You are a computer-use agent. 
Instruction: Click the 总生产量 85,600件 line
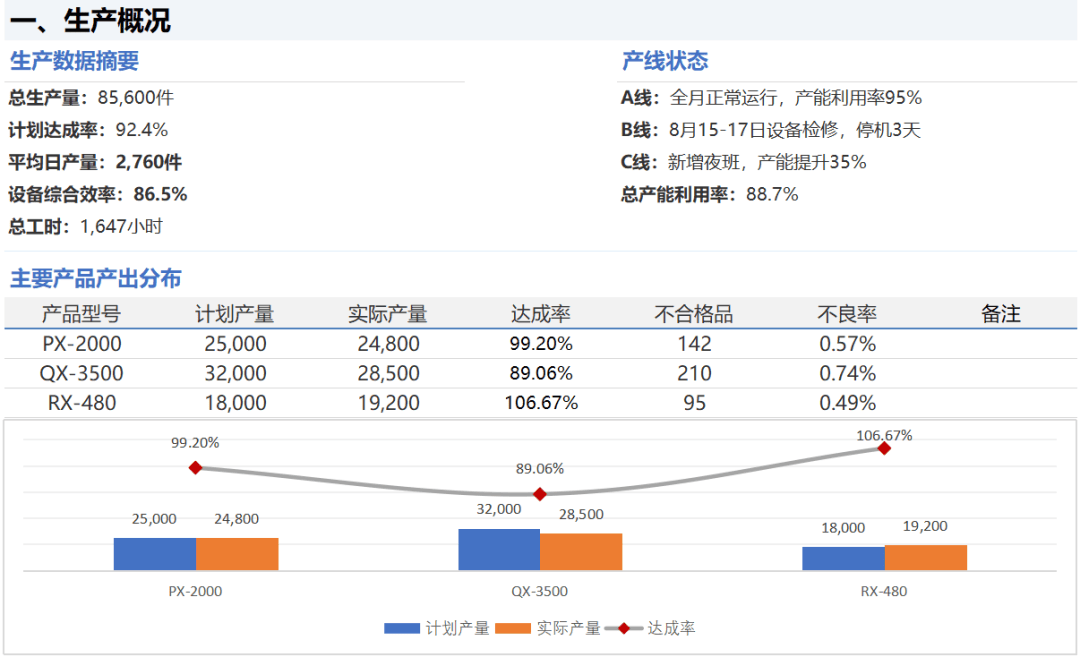(91, 98)
